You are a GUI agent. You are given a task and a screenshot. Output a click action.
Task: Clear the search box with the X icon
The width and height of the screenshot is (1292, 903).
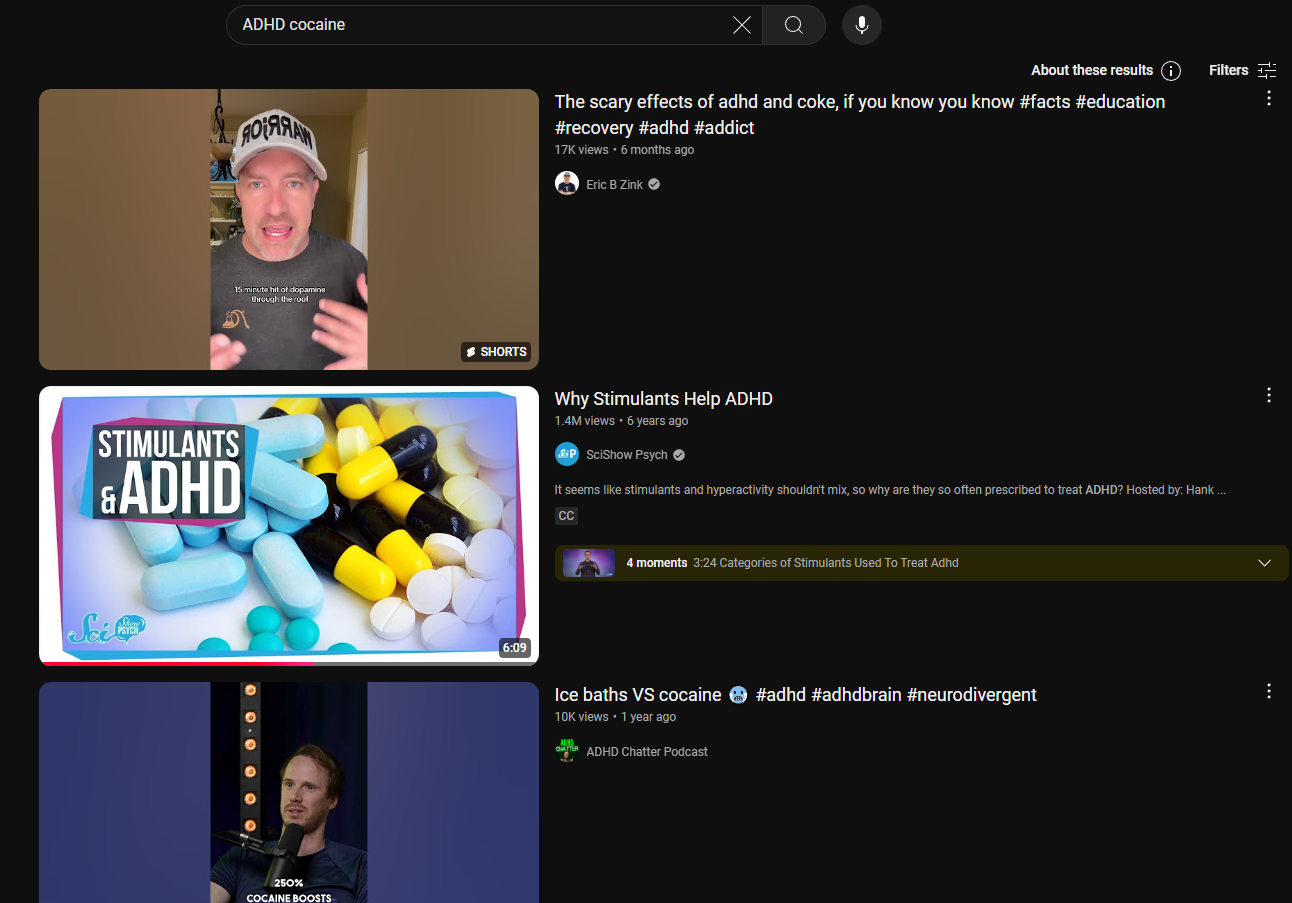point(742,25)
